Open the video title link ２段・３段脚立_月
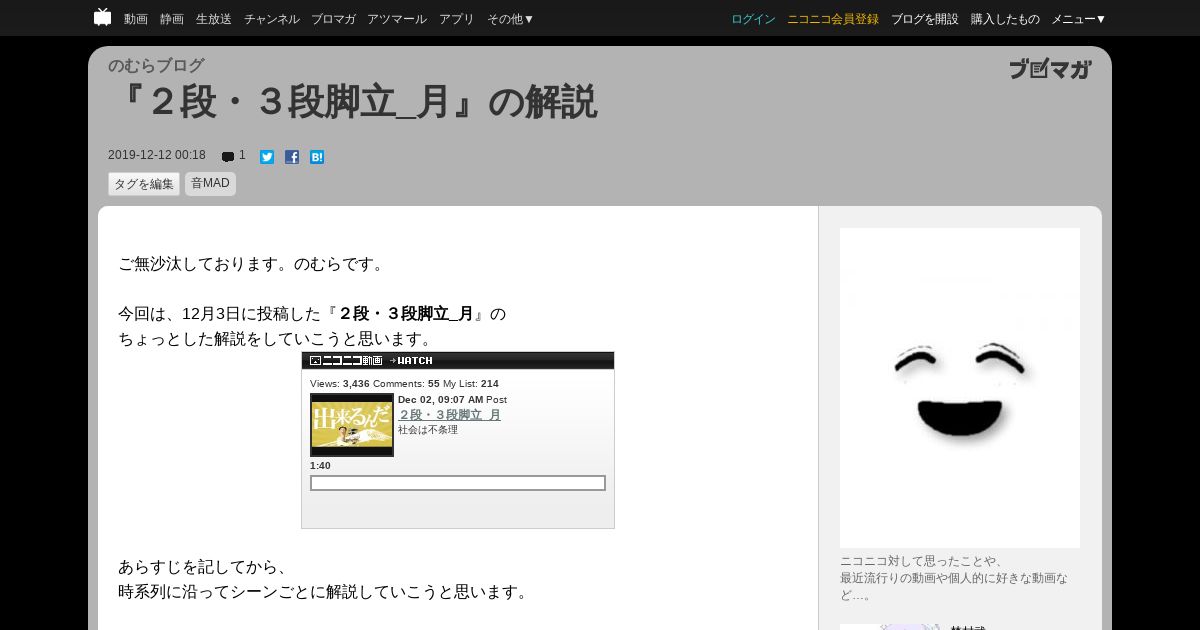The height and width of the screenshot is (630, 1200). (449, 414)
